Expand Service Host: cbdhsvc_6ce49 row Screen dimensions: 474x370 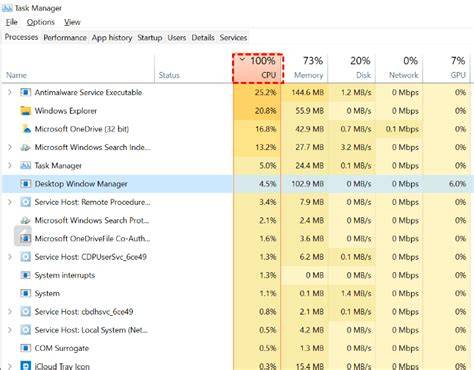coord(10,312)
